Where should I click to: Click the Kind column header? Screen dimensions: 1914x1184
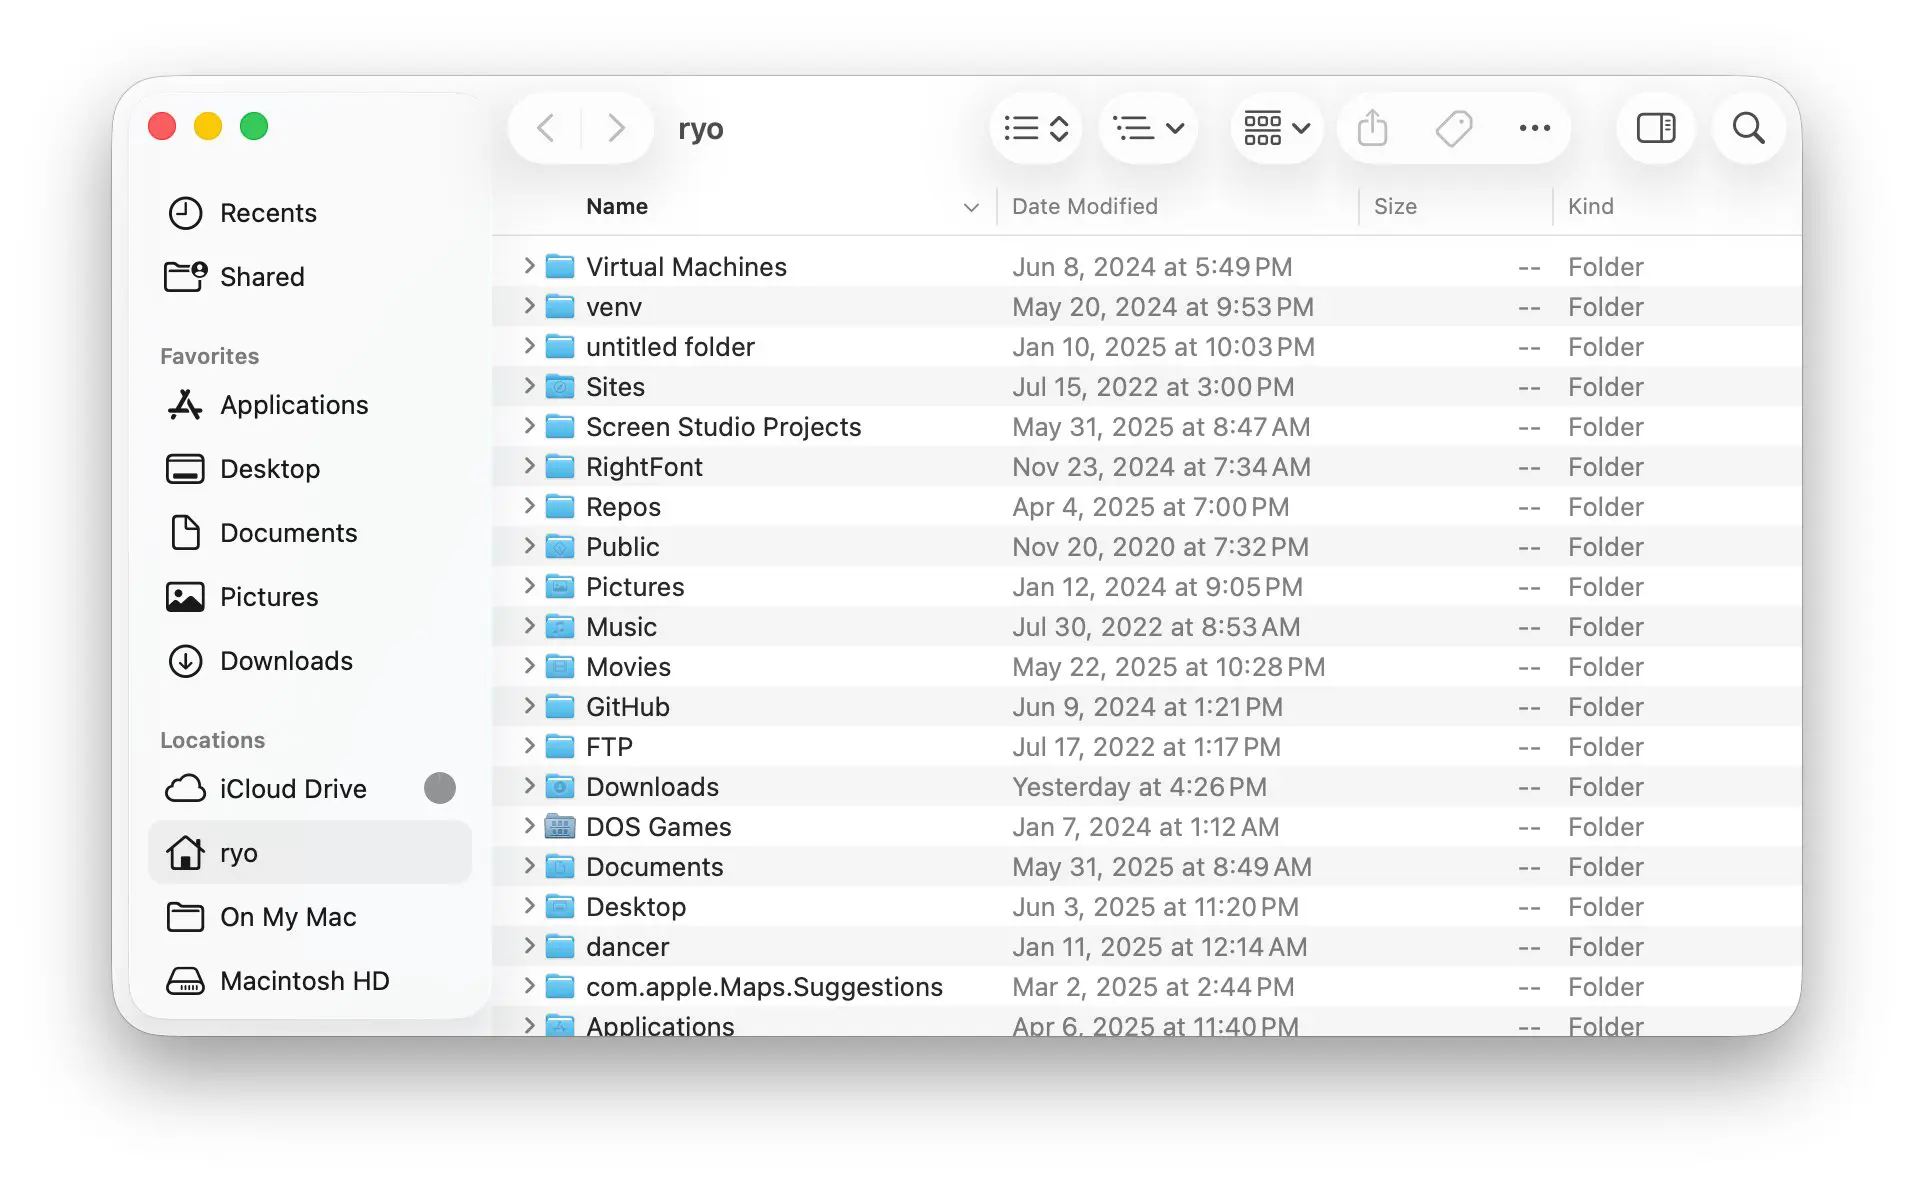point(1590,207)
